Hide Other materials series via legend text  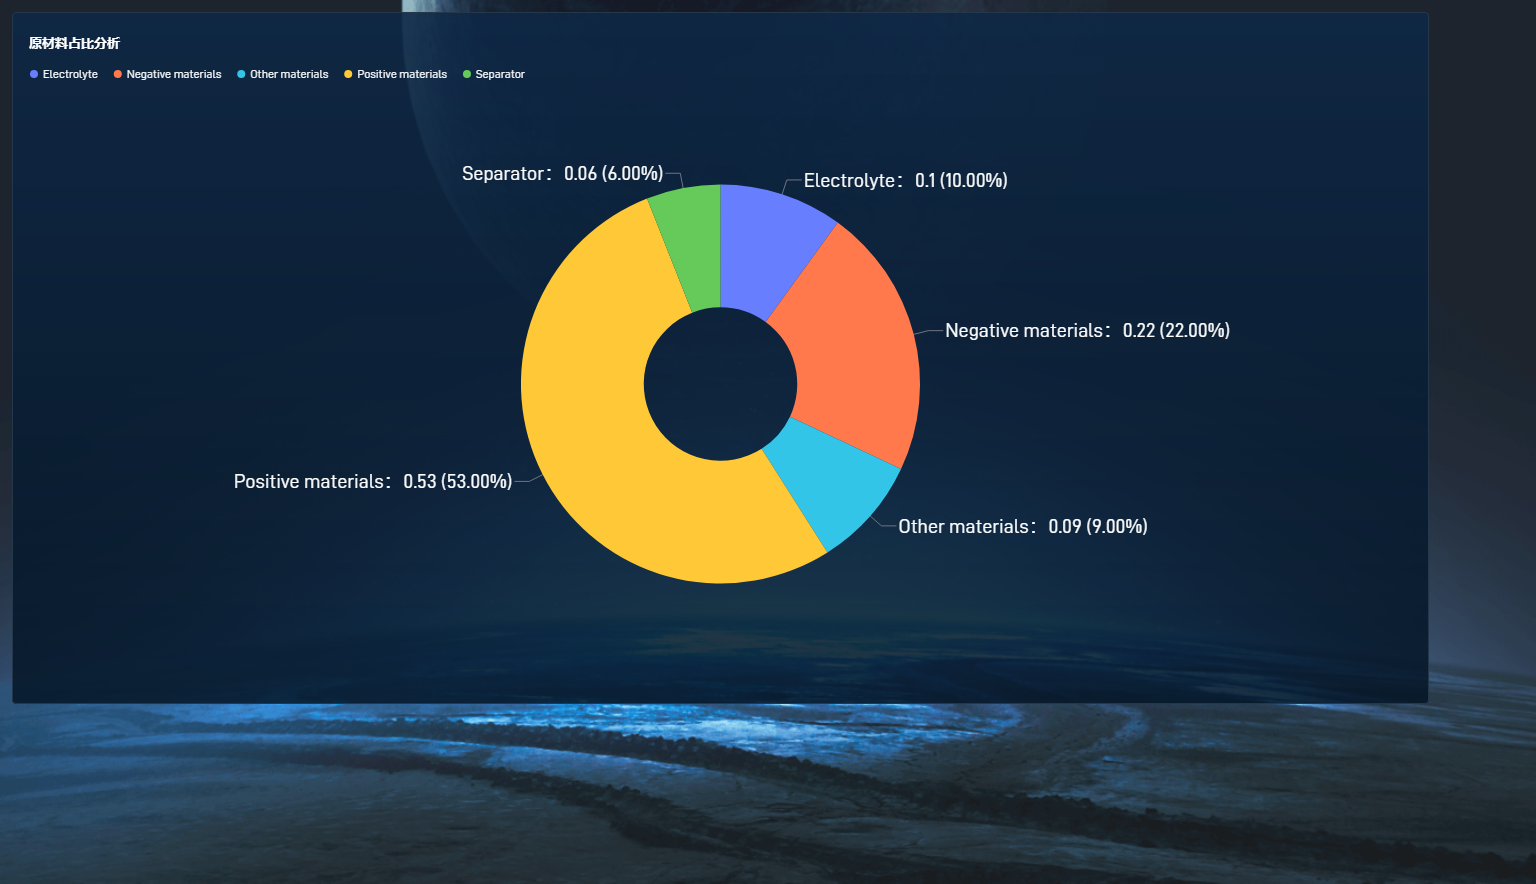(289, 74)
